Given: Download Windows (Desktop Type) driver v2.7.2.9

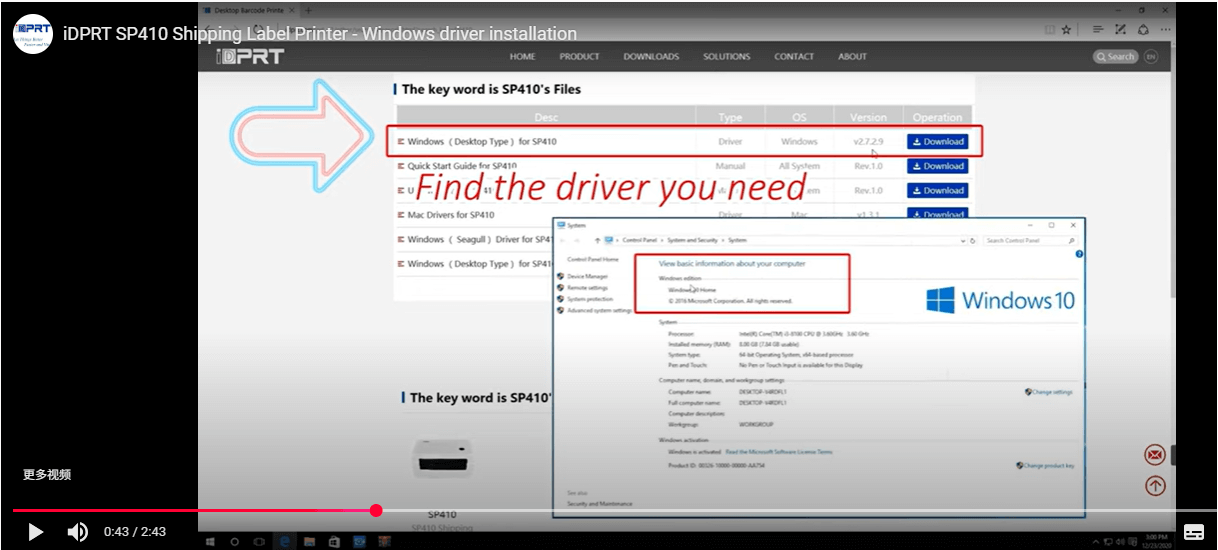Looking at the screenshot, I should pyautogui.click(x=937, y=142).
